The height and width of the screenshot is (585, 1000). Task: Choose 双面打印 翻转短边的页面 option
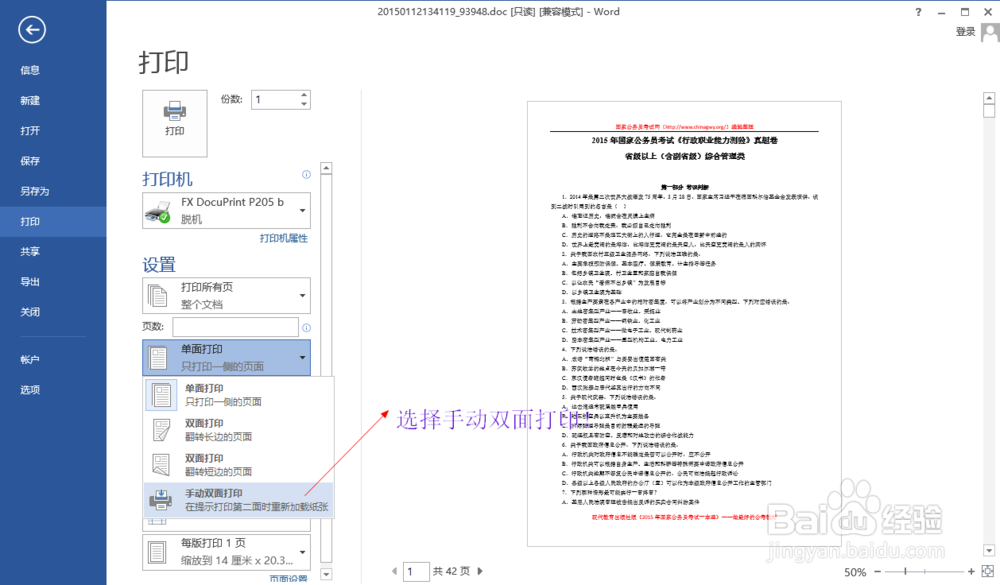pyautogui.click(x=239, y=465)
